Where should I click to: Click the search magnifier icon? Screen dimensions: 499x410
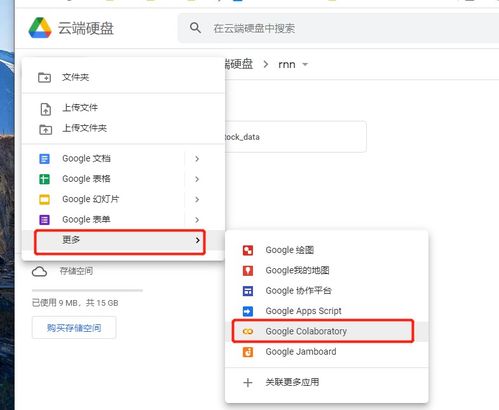195,28
